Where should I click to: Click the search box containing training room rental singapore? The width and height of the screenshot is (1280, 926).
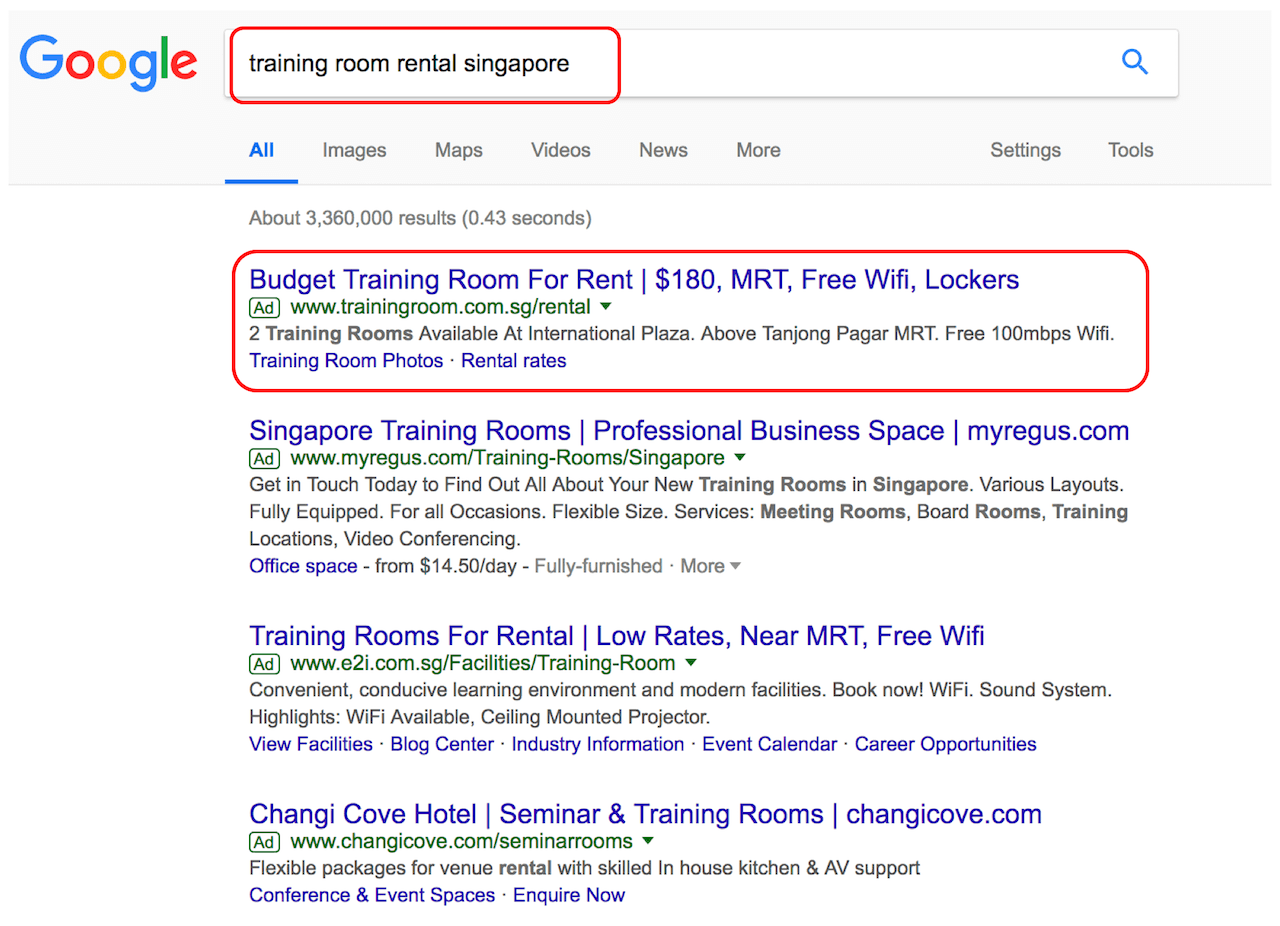click(x=701, y=63)
